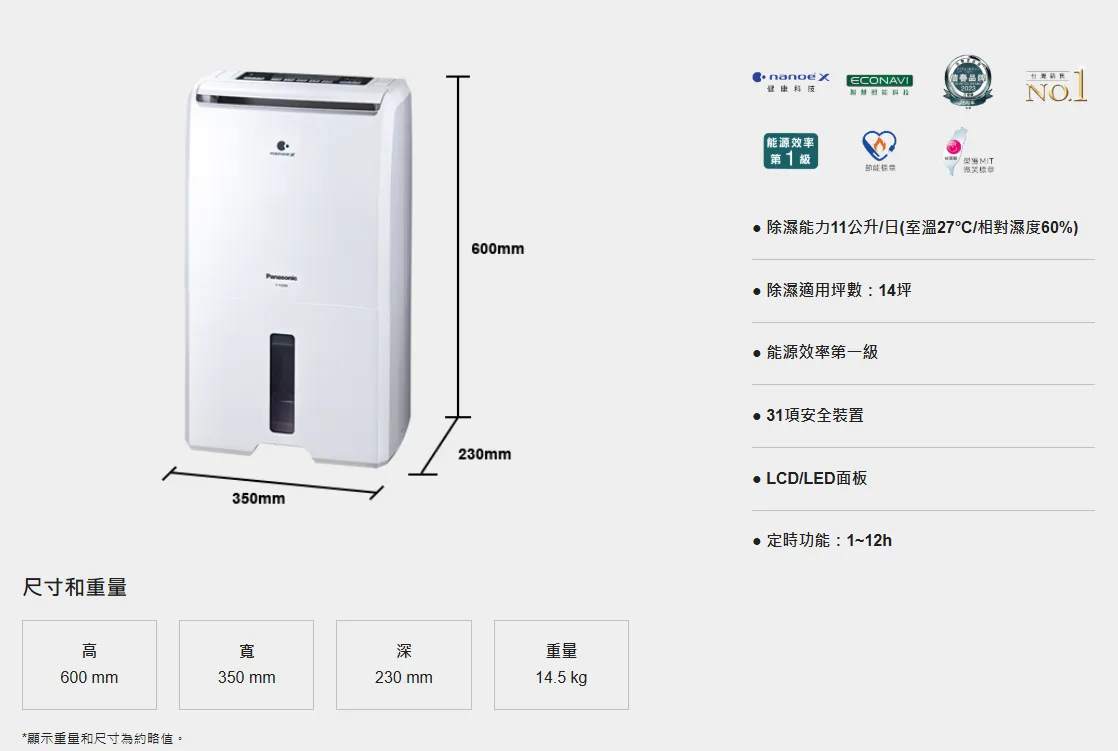Click the 600mm height dimension label
Screen dimensions: 1118x751
[x=498, y=249]
